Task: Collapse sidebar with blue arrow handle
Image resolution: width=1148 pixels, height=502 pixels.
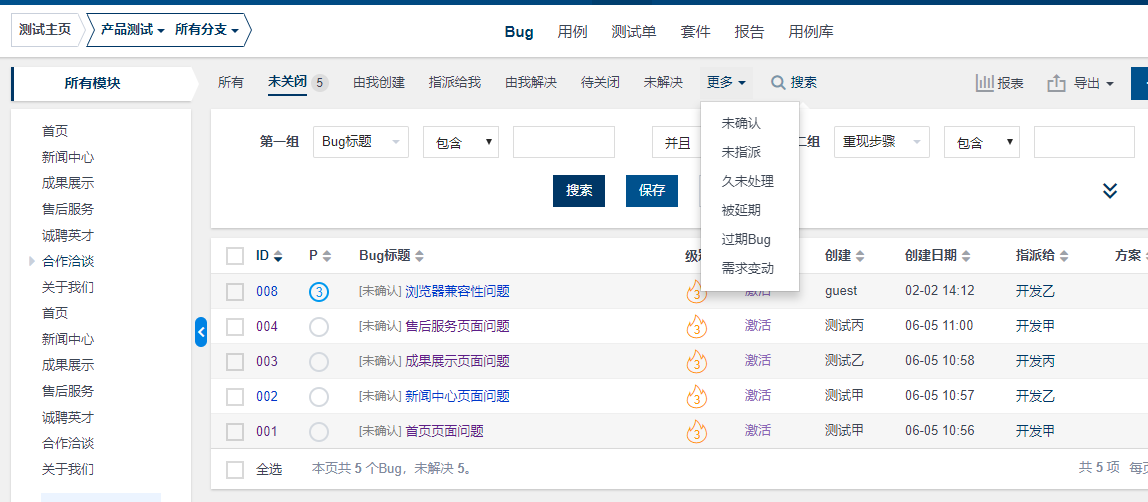Action: click(201, 331)
